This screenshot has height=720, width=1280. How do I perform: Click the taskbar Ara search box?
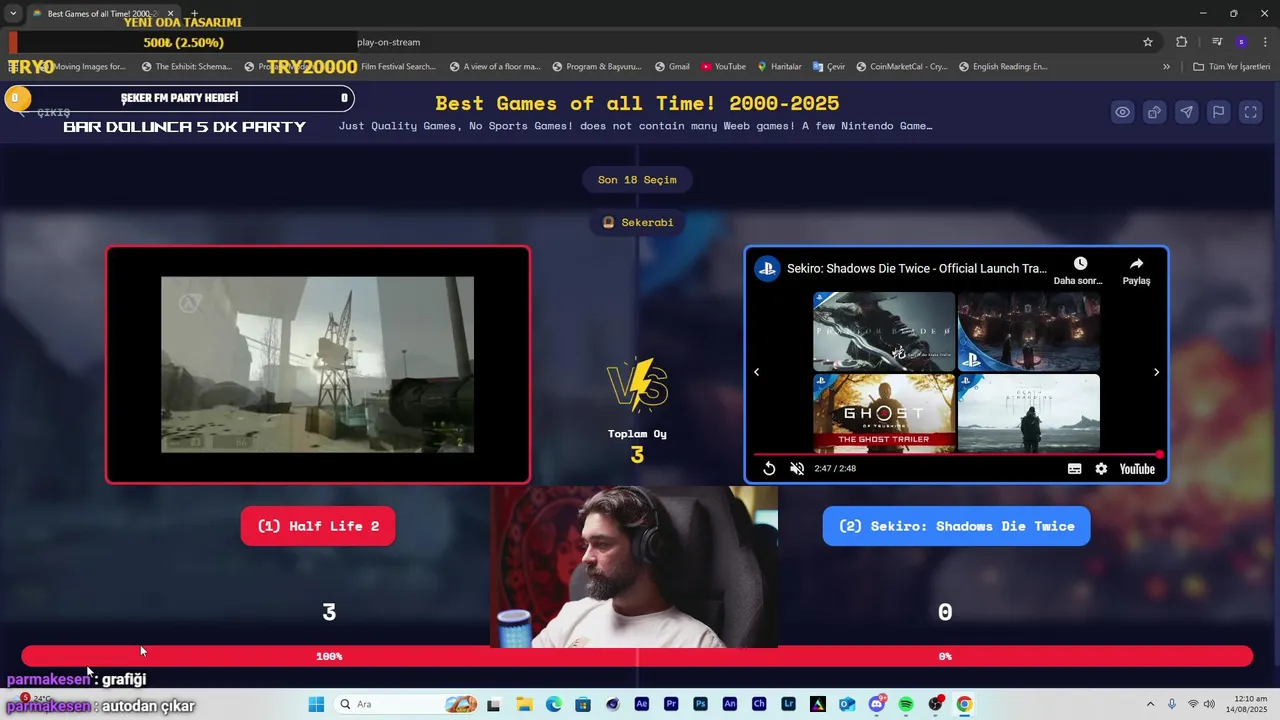point(405,704)
